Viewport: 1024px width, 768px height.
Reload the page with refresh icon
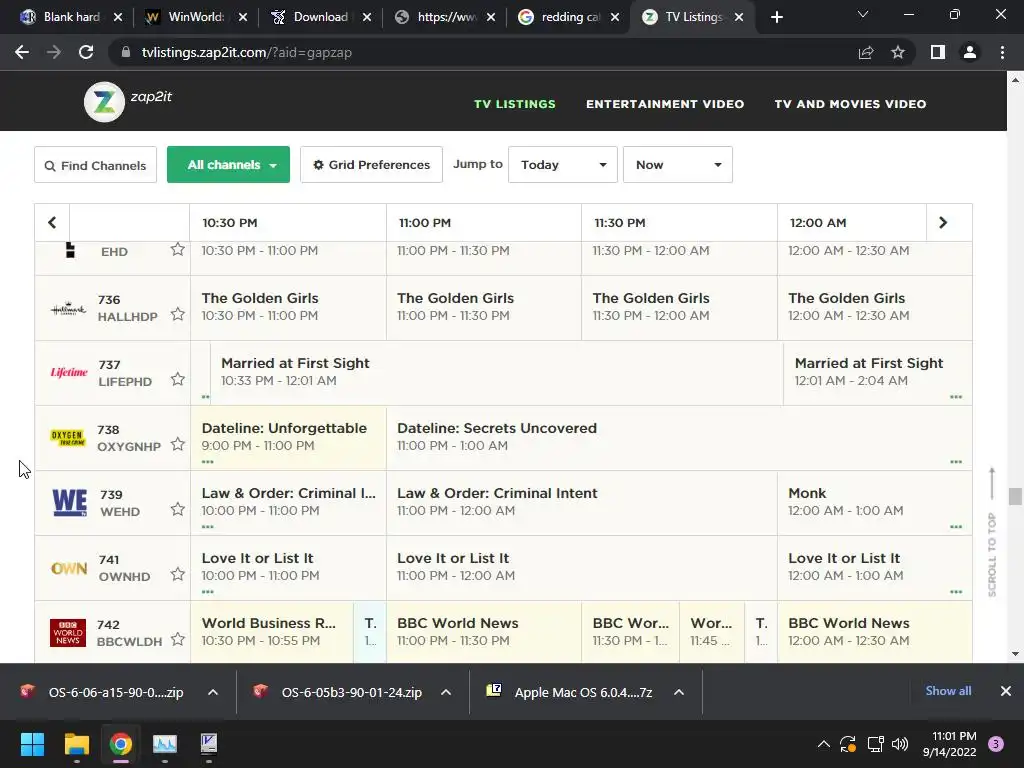point(86,52)
